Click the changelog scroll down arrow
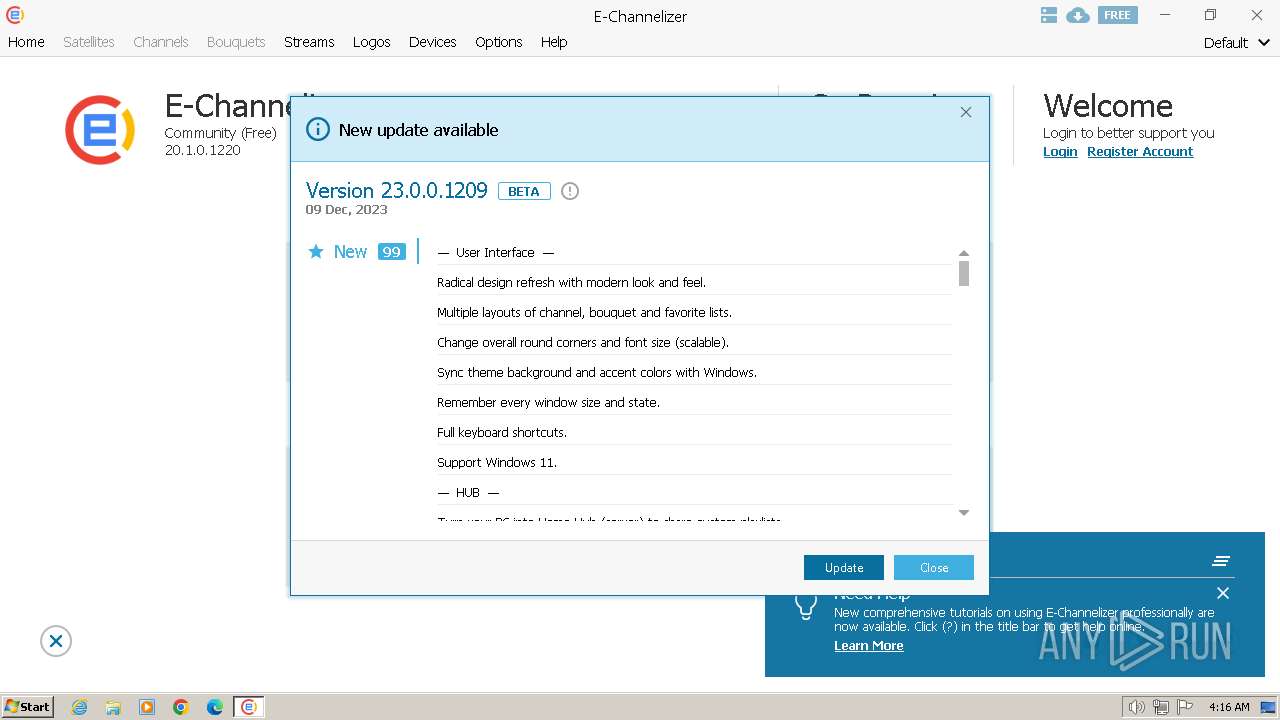The width and height of the screenshot is (1280, 720). (x=964, y=513)
